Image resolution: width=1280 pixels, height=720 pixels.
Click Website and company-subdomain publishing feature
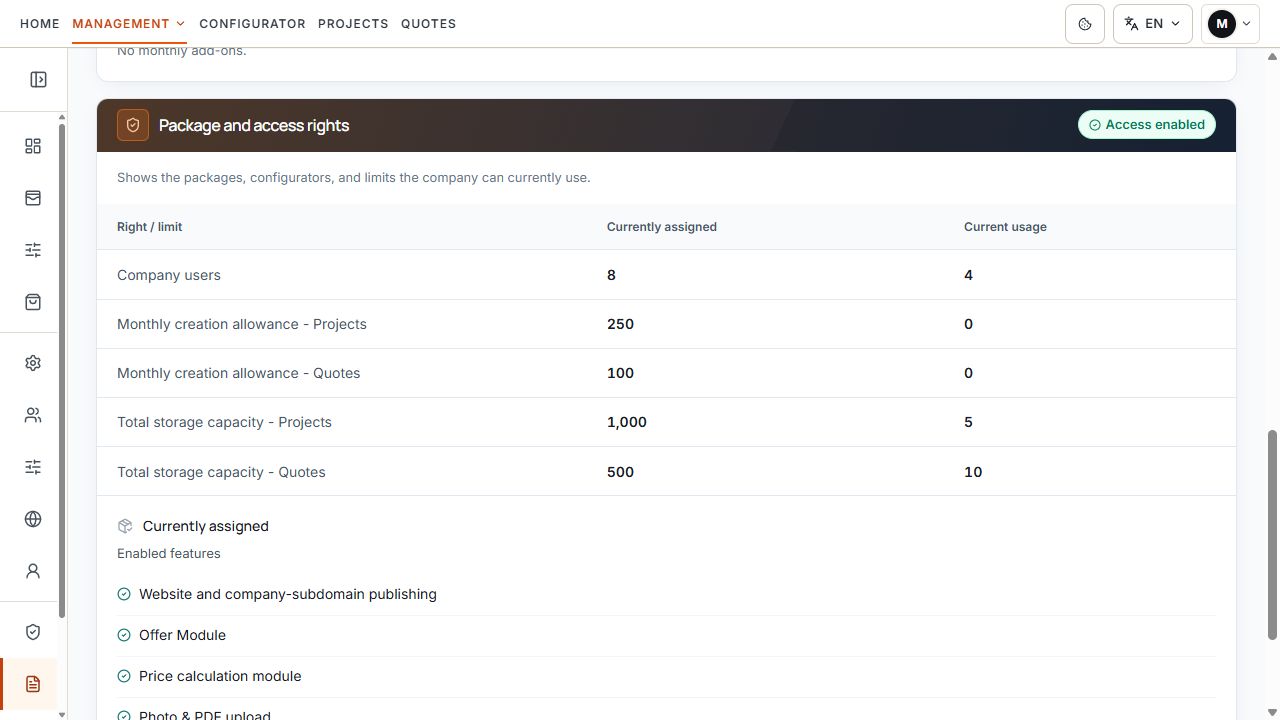tap(288, 594)
